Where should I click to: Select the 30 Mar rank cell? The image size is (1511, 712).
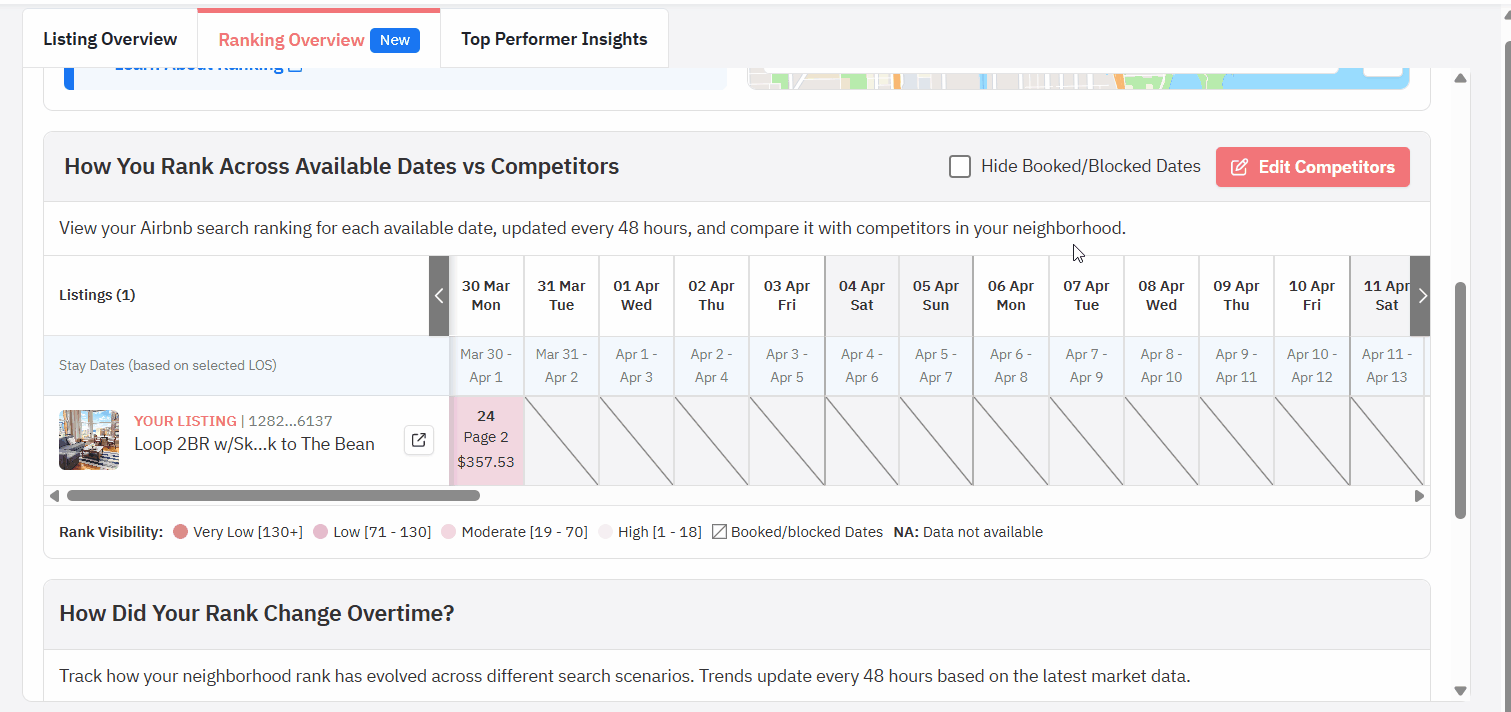coord(486,440)
